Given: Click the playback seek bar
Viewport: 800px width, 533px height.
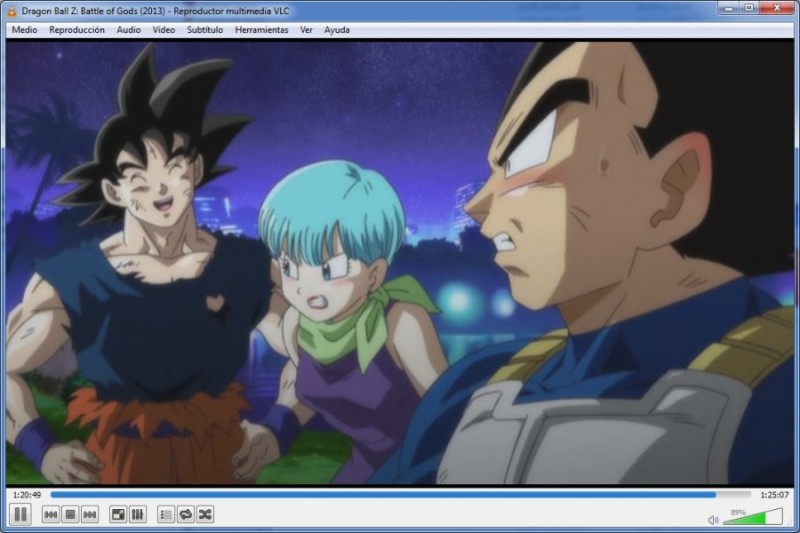Looking at the screenshot, I should point(400,494).
